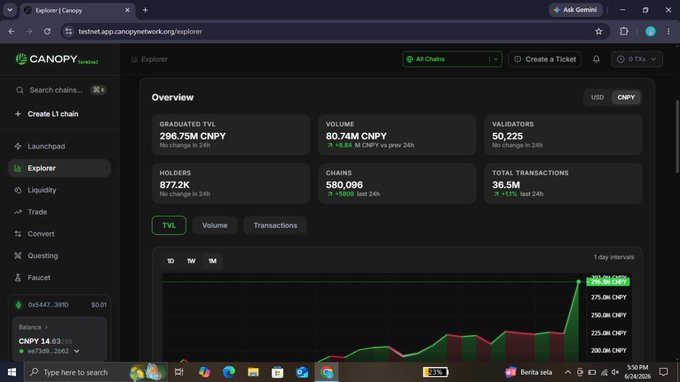
Task: Open the tab search dropdown arrow
Action: coord(10,10)
